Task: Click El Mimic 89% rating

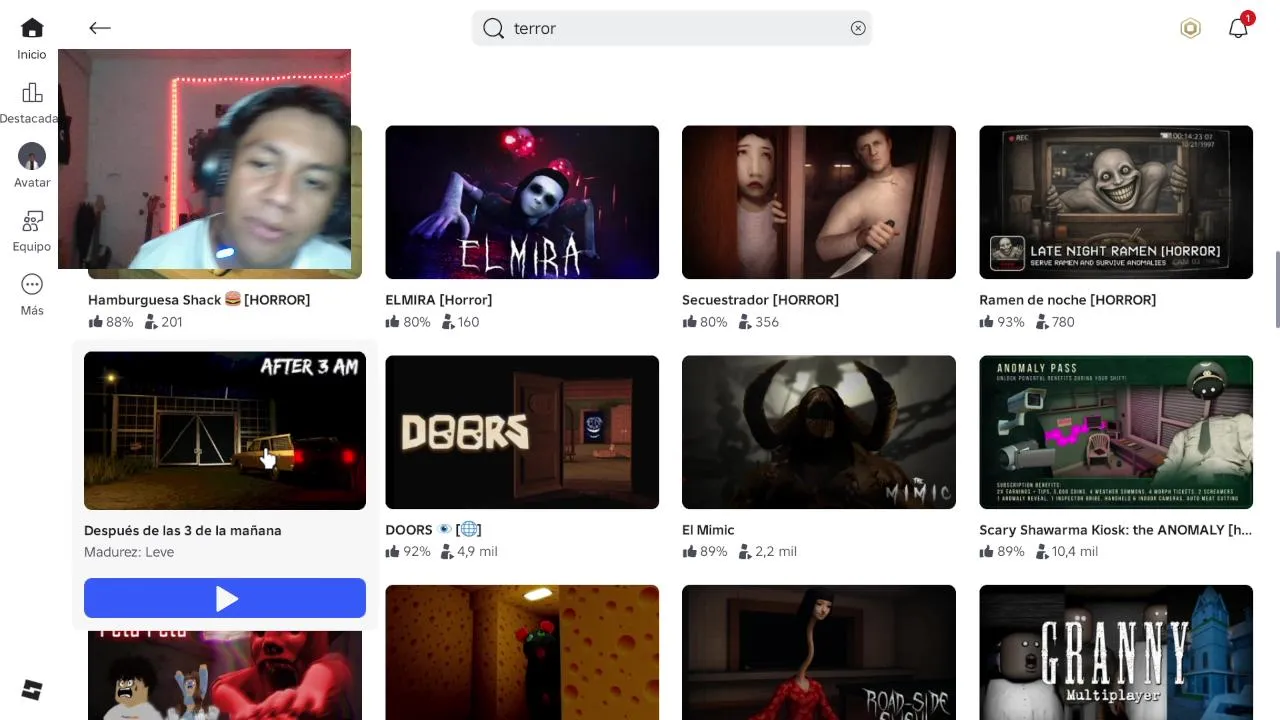Action: (x=705, y=552)
